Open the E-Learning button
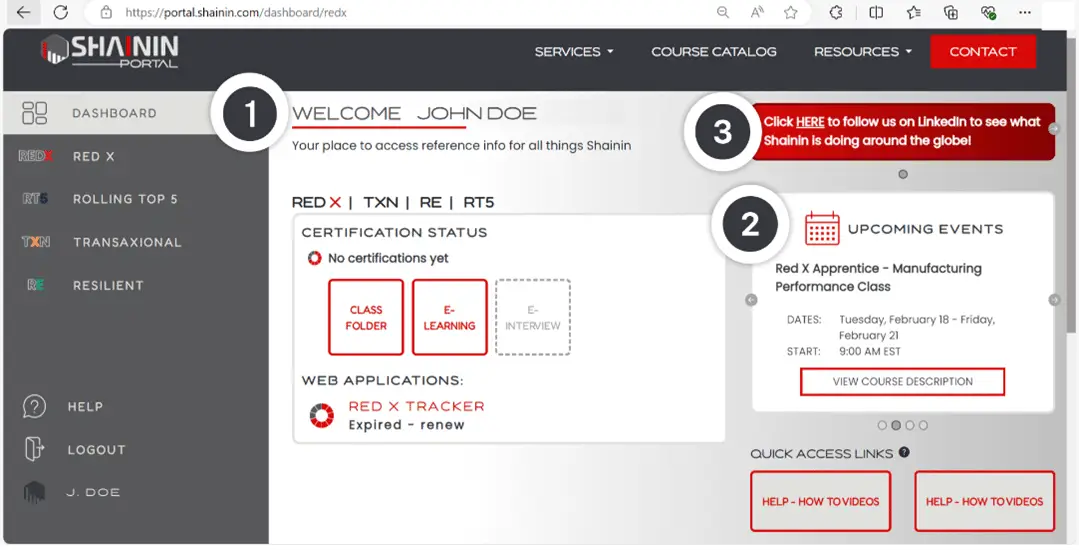This screenshot has height=550, width=1079. (x=449, y=317)
